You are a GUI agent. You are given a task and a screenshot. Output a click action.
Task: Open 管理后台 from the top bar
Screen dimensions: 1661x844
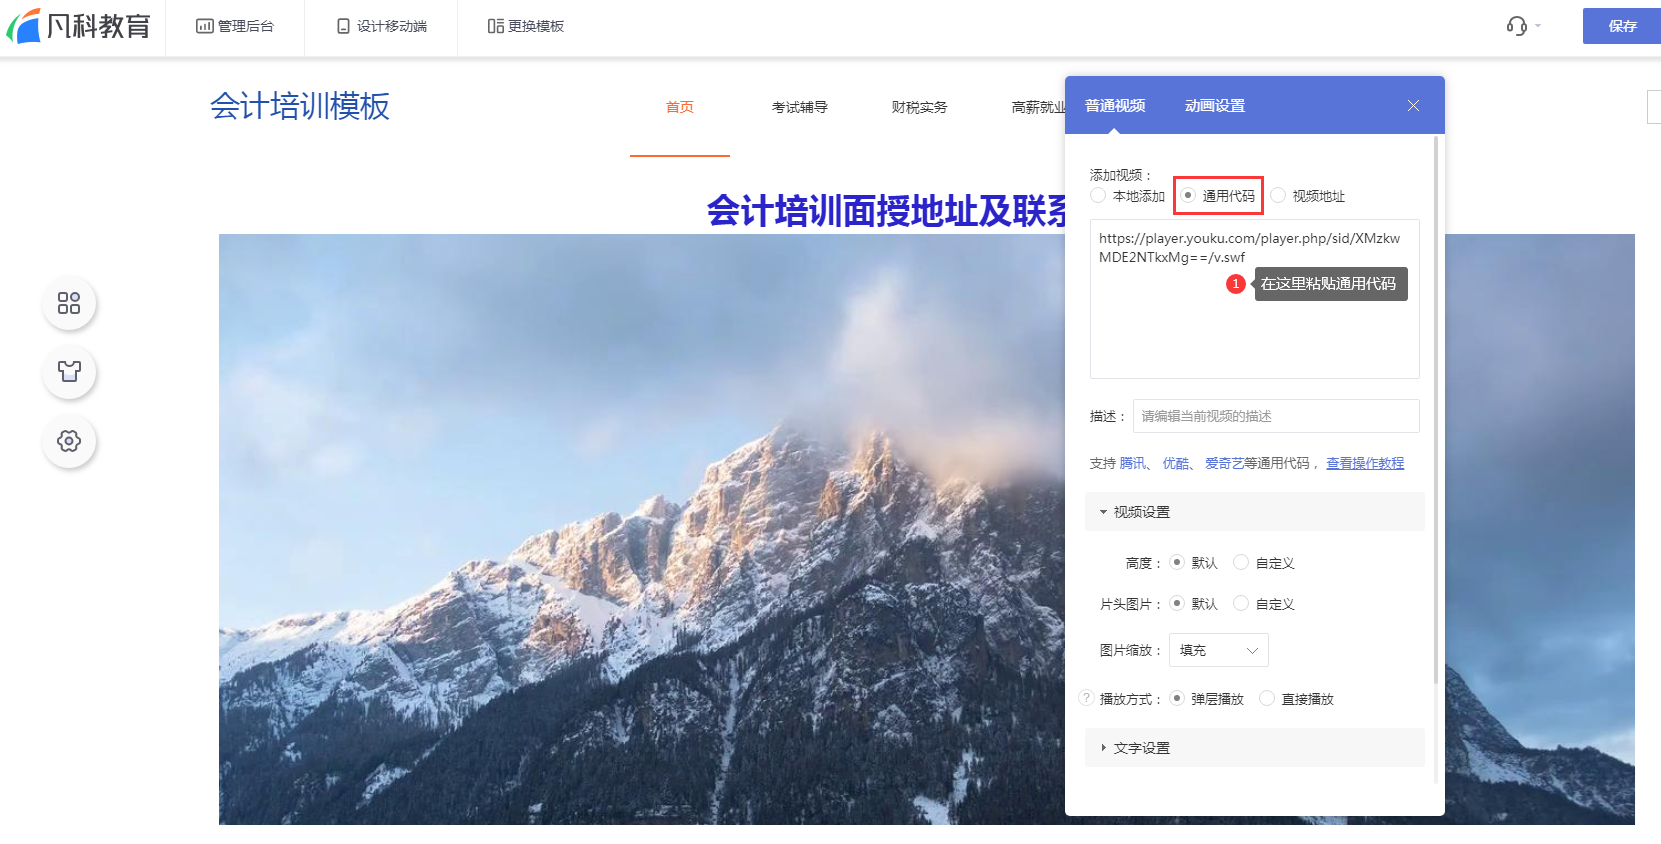click(235, 26)
